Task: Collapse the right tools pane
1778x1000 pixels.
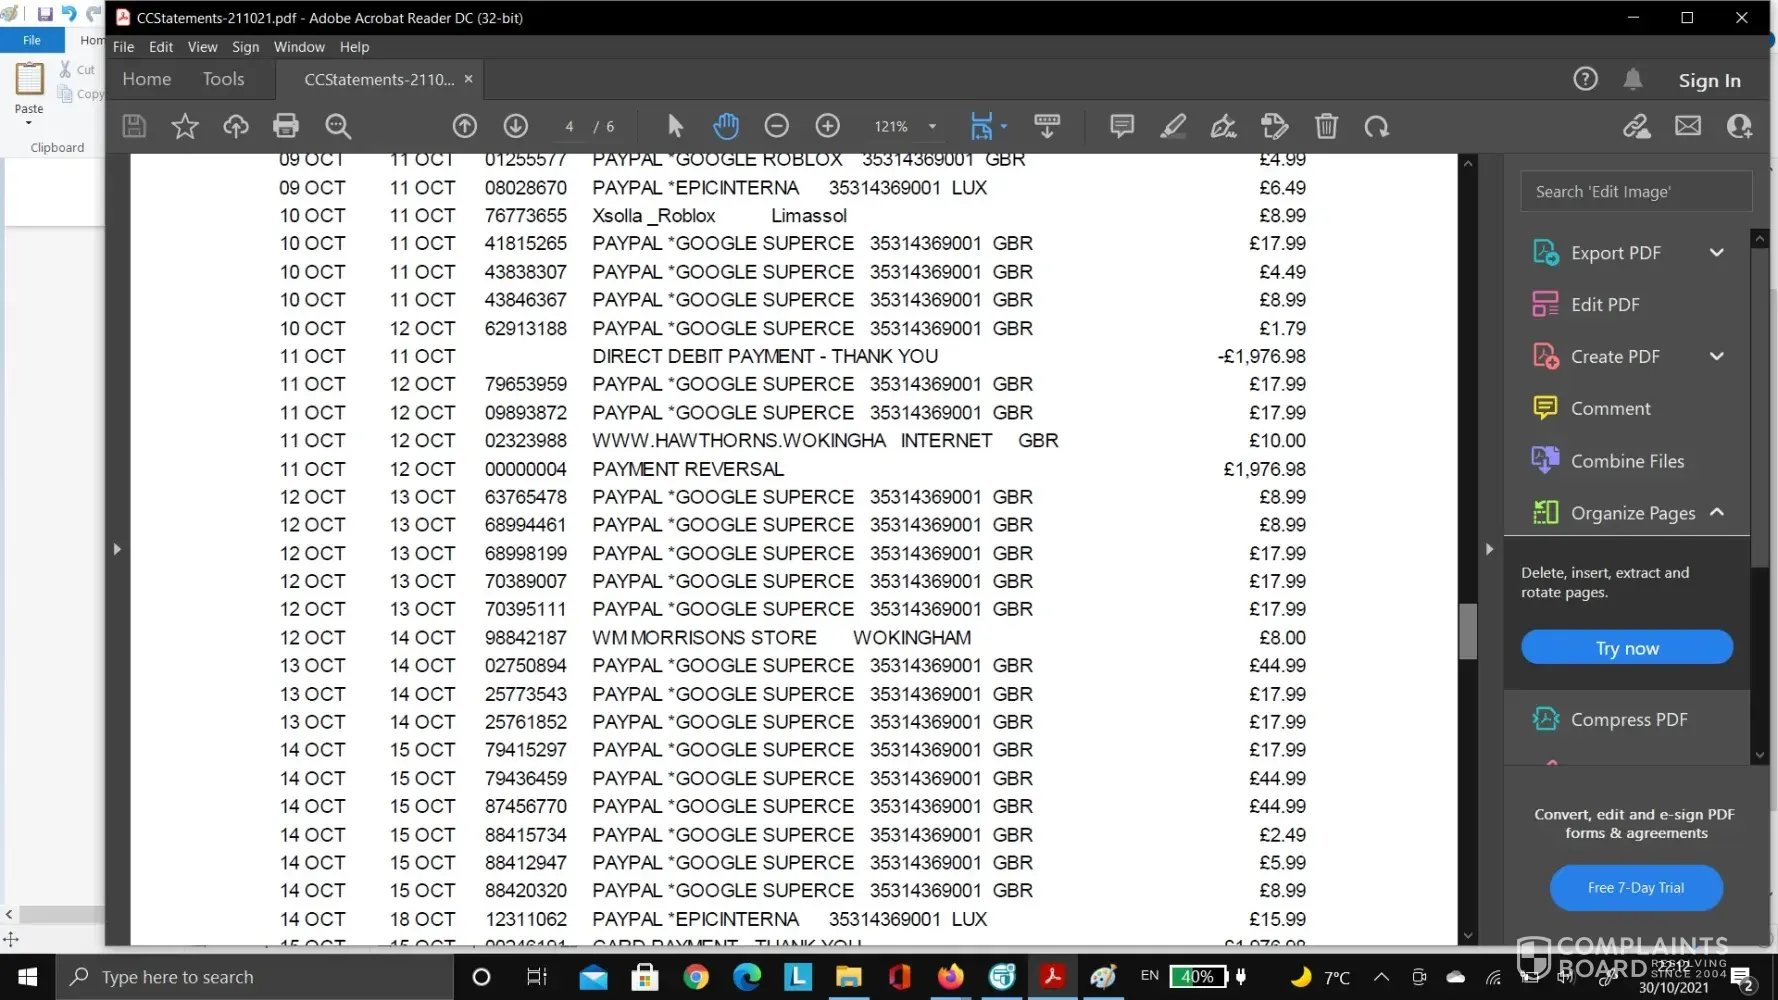Action: click(1489, 549)
